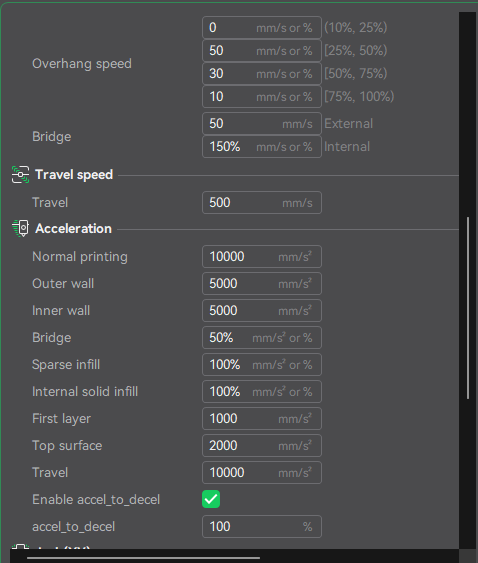Select the Inner wall acceleration value
The height and width of the screenshot is (563, 478).
[x=262, y=311]
